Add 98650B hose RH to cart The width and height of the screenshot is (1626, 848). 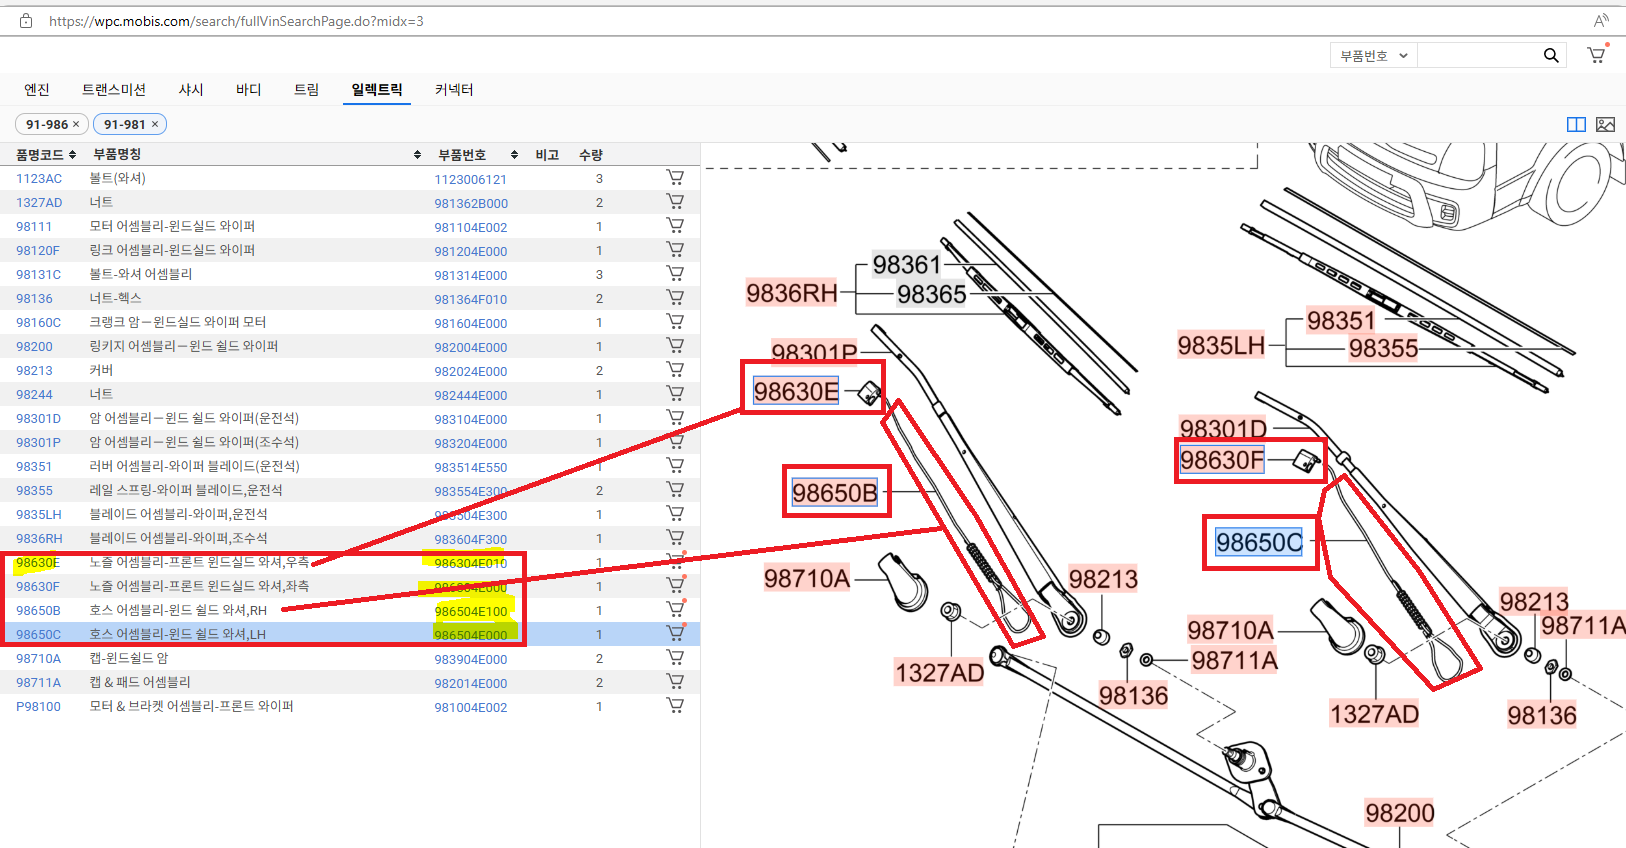pos(676,610)
